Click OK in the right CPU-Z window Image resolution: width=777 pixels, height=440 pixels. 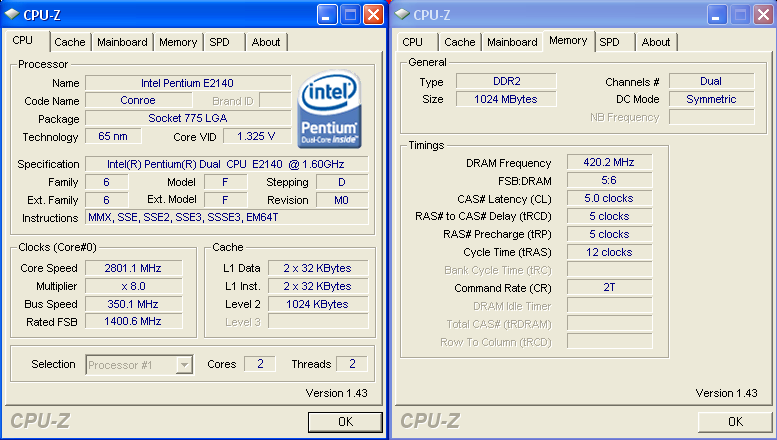[x=735, y=422]
